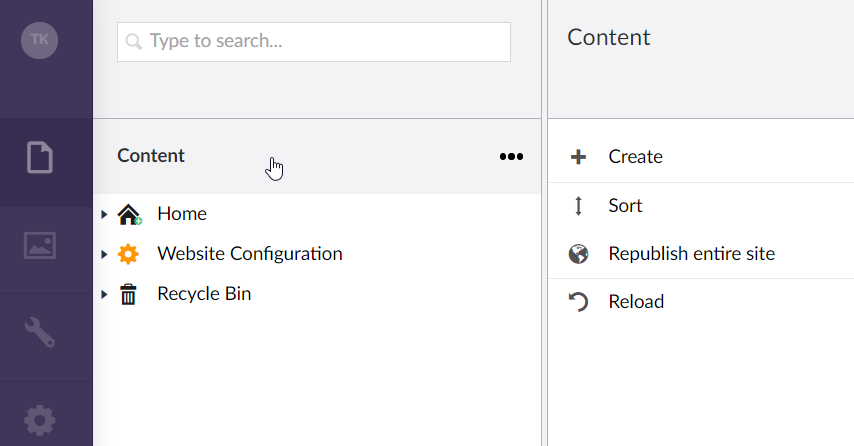This screenshot has height=446, width=854.
Task: Open the gear section in sidebar
Action: 40,420
